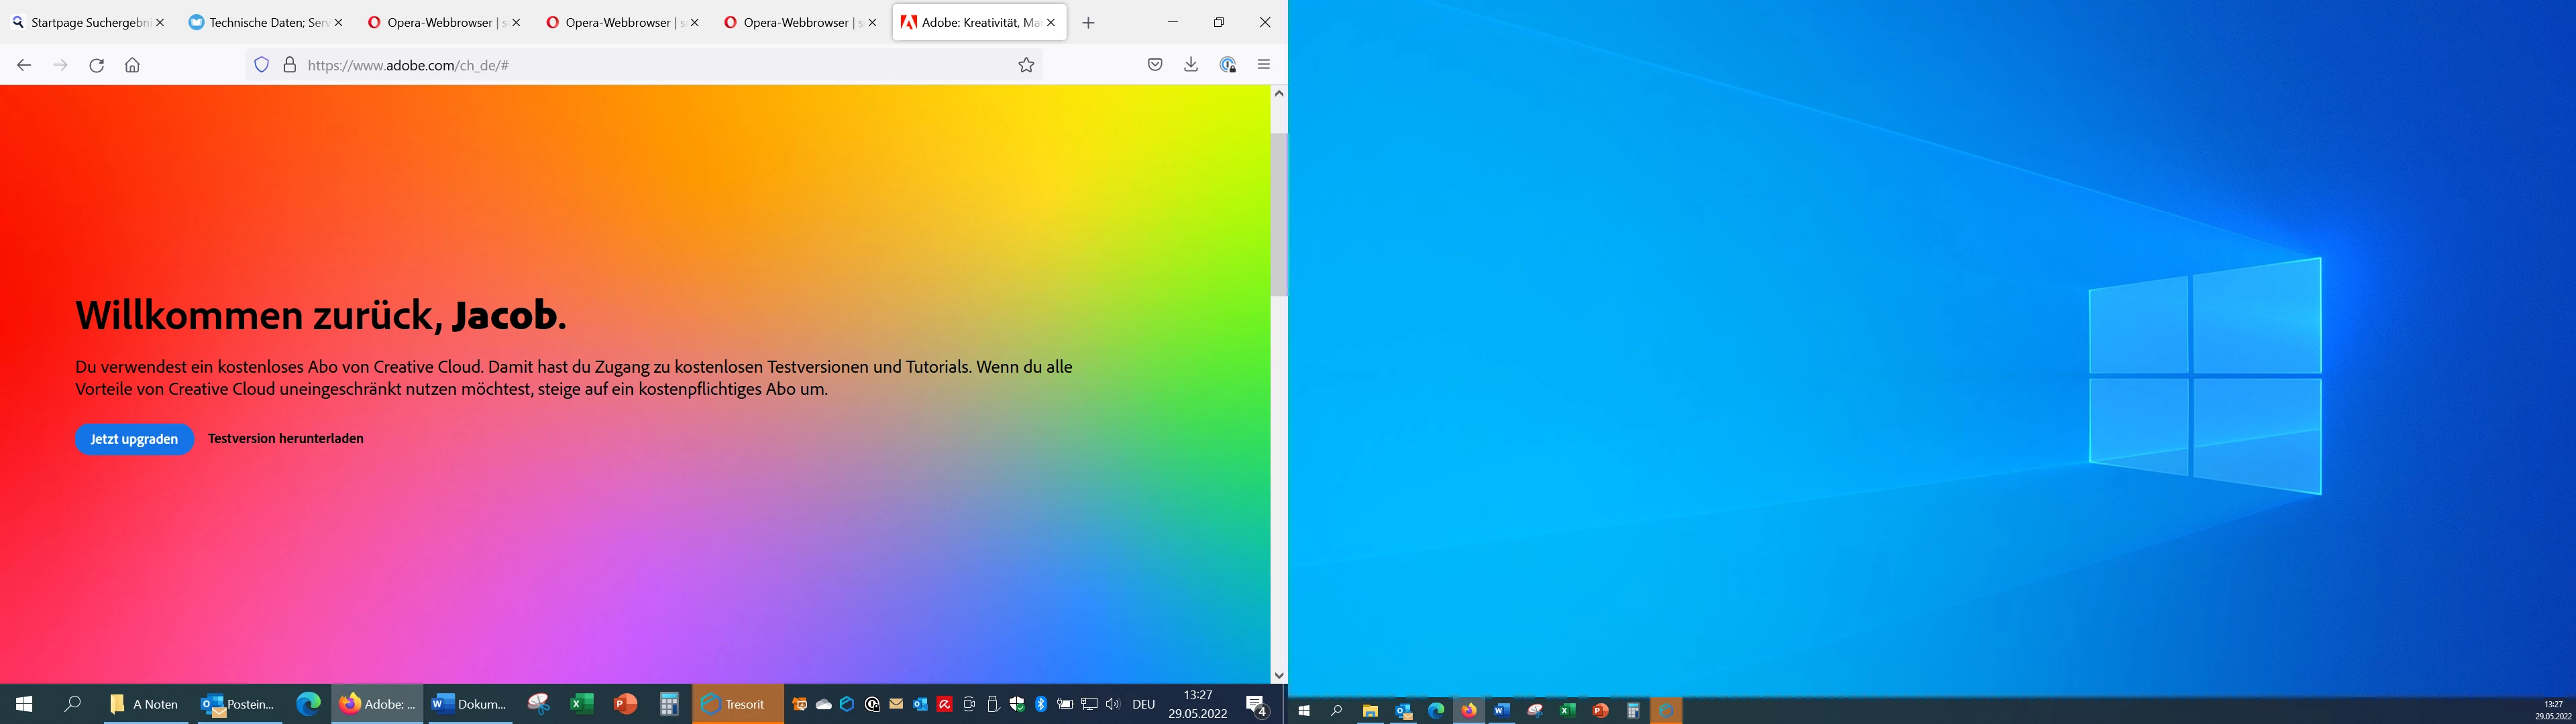
Task: Click the page scrollbar down arrow
Action: click(x=1279, y=675)
